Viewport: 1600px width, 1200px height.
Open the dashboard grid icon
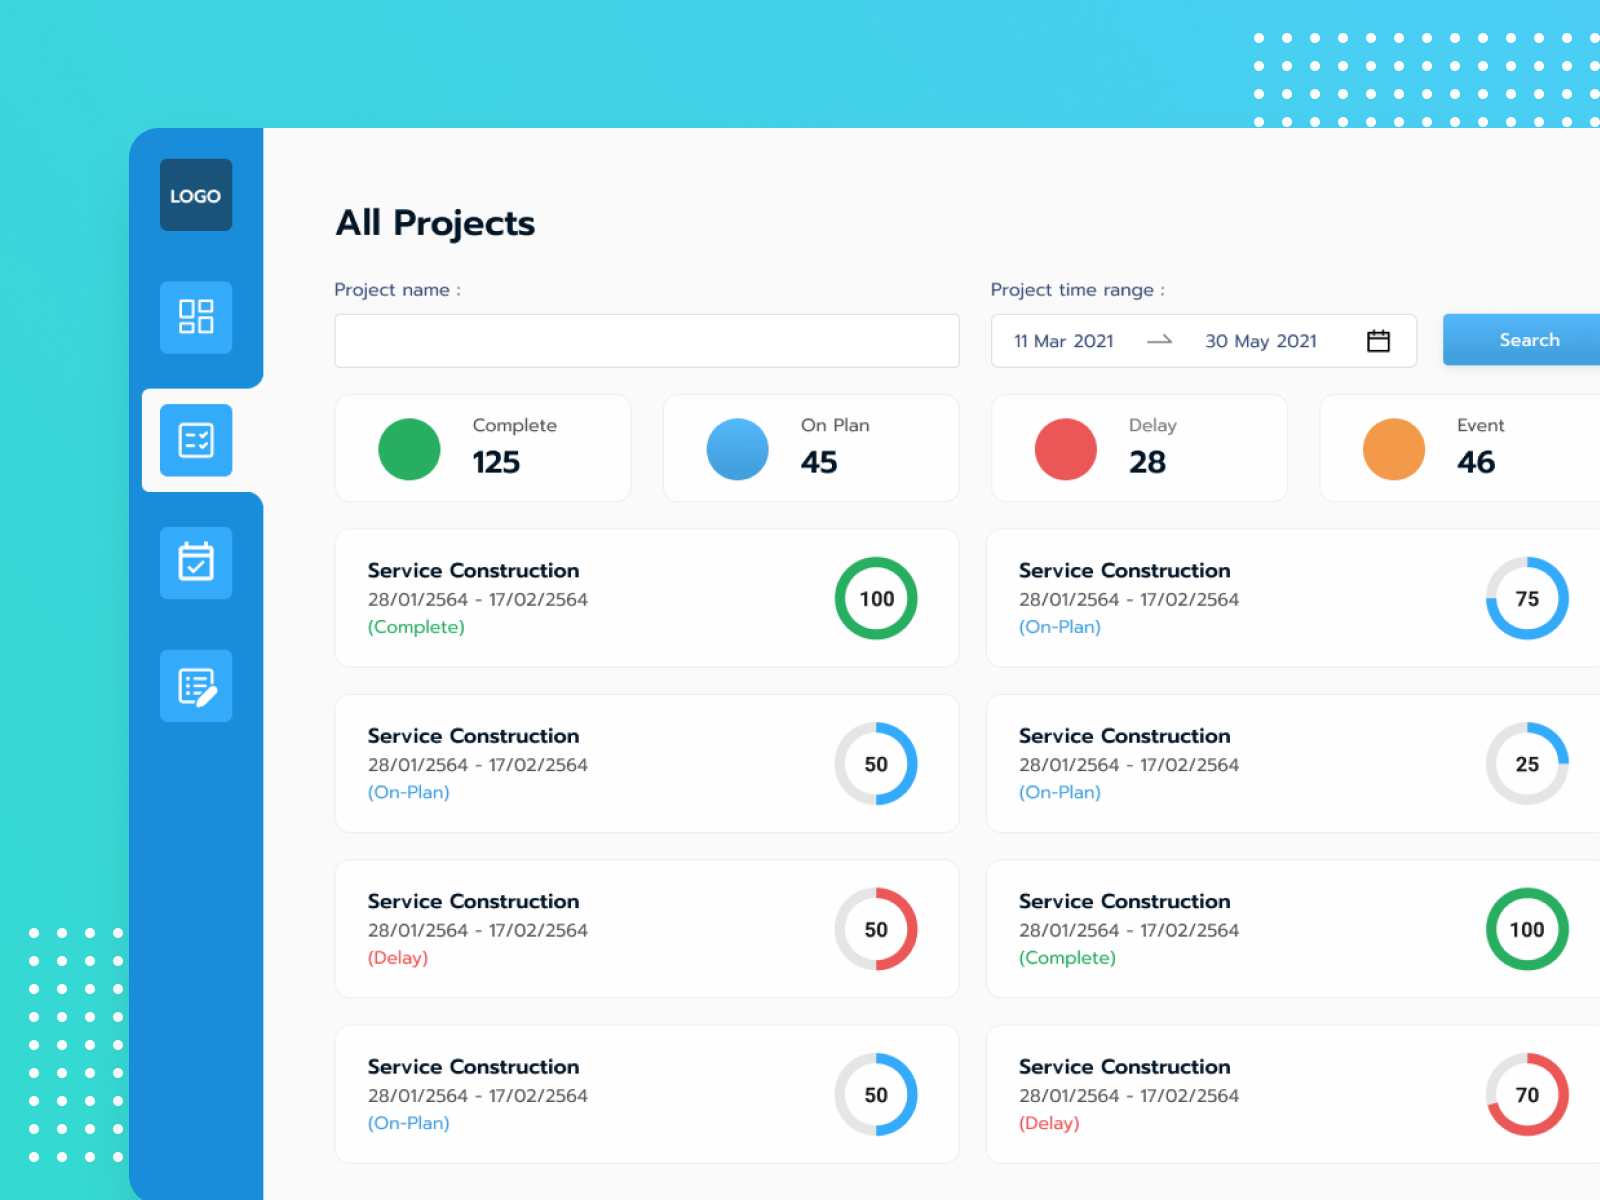click(x=195, y=317)
